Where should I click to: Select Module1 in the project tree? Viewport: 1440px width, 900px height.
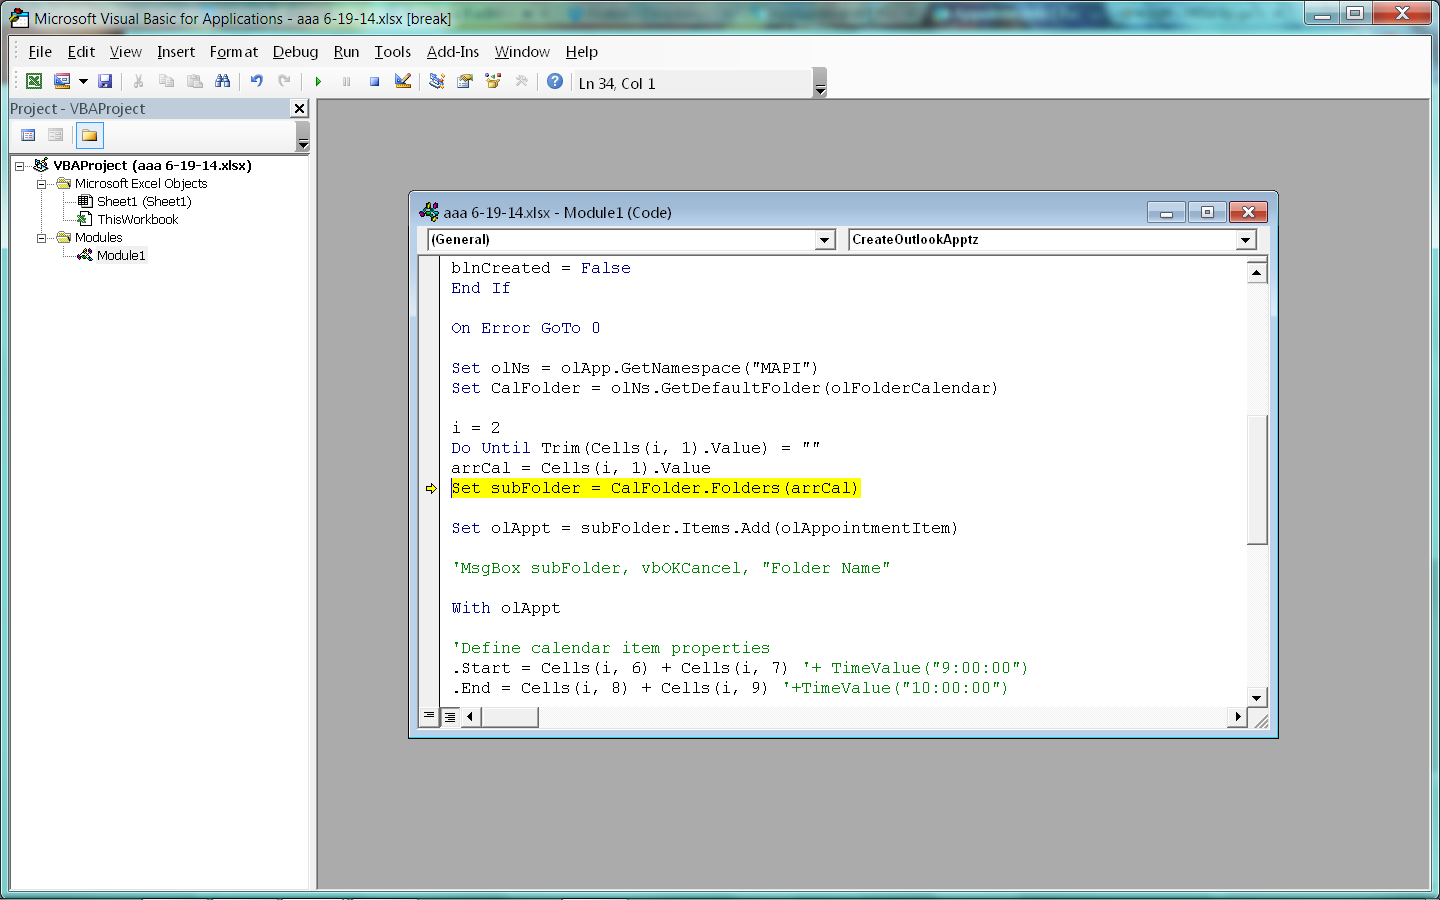pos(121,255)
